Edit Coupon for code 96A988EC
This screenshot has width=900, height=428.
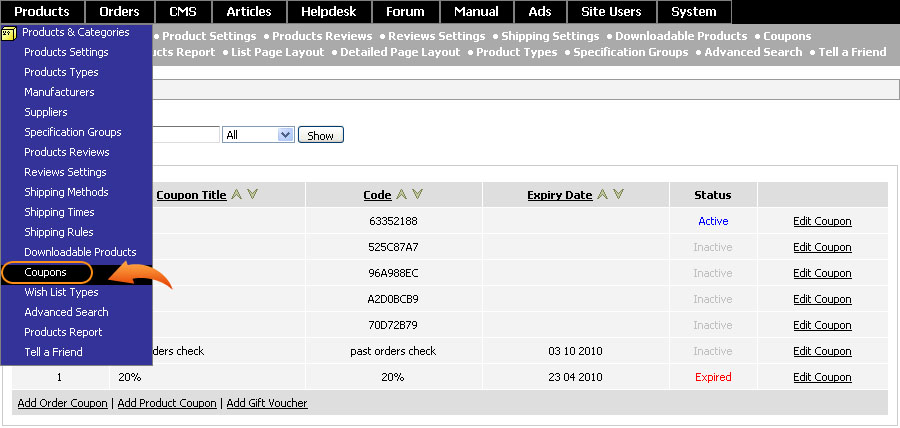[x=822, y=273]
